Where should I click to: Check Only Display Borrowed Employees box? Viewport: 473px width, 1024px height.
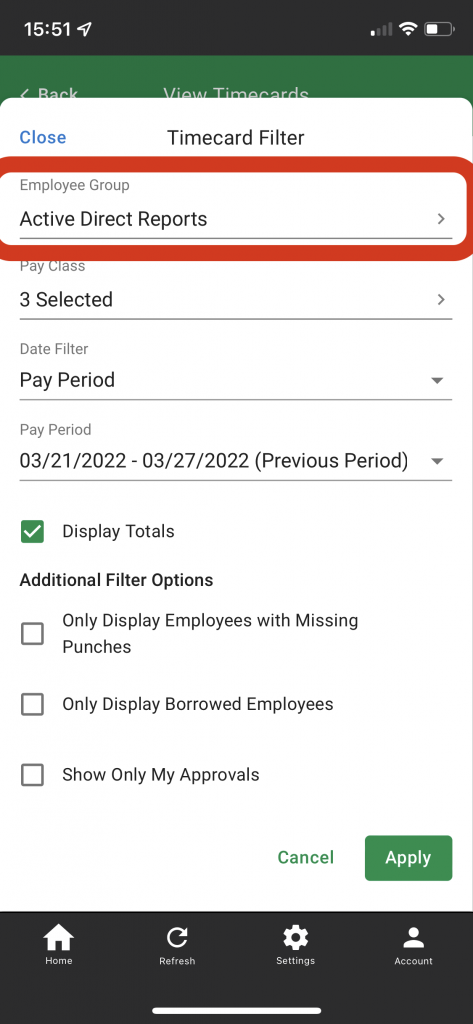pos(33,705)
